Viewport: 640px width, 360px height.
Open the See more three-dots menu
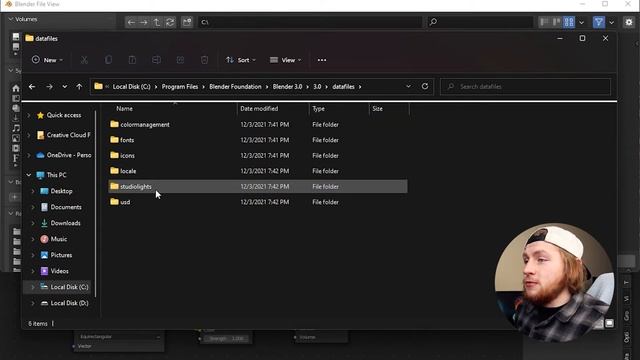pos(322,60)
